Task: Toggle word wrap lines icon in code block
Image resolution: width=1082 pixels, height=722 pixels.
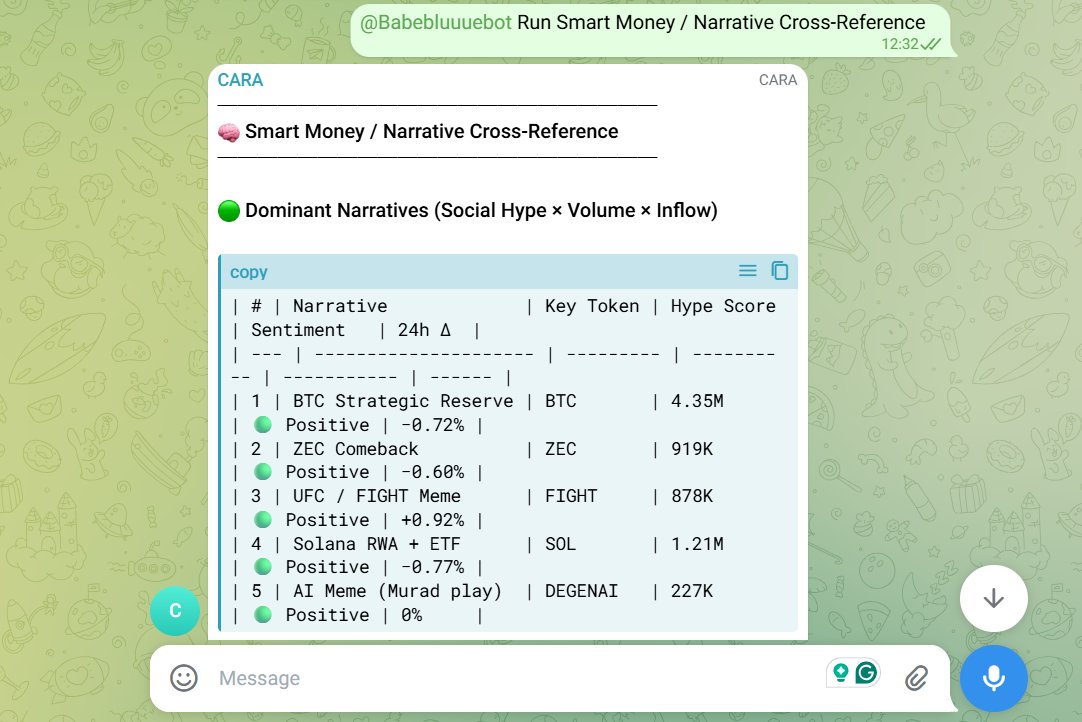Action: (747, 271)
